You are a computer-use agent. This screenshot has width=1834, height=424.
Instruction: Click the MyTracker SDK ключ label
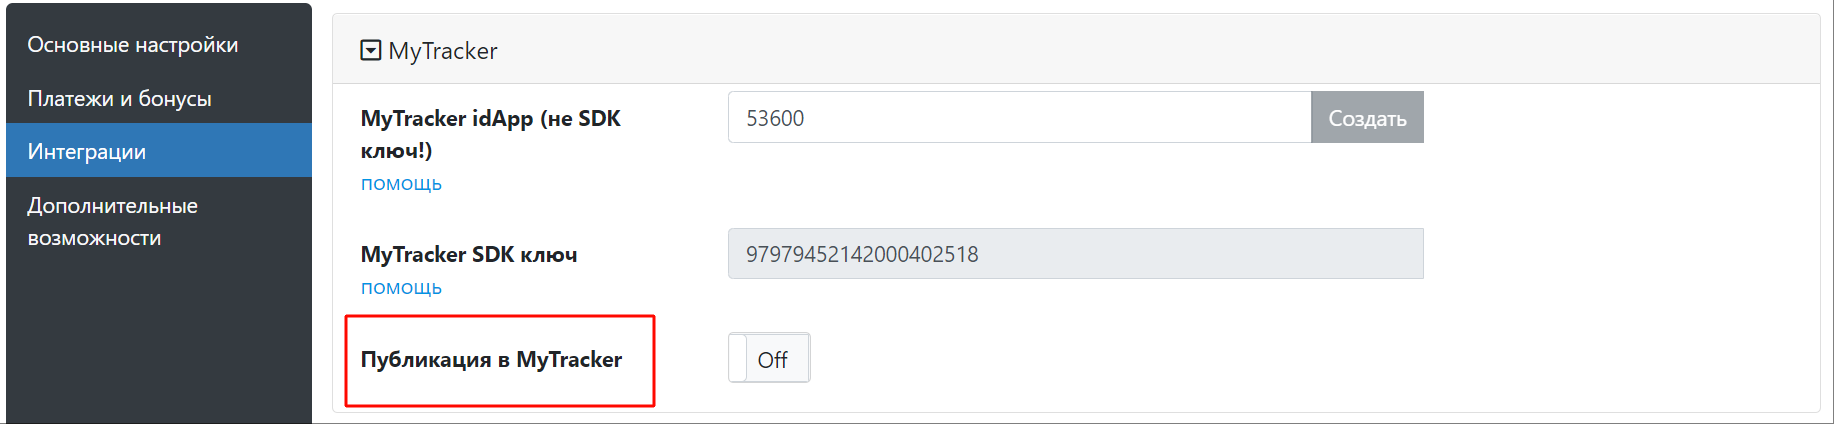click(x=469, y=254)
